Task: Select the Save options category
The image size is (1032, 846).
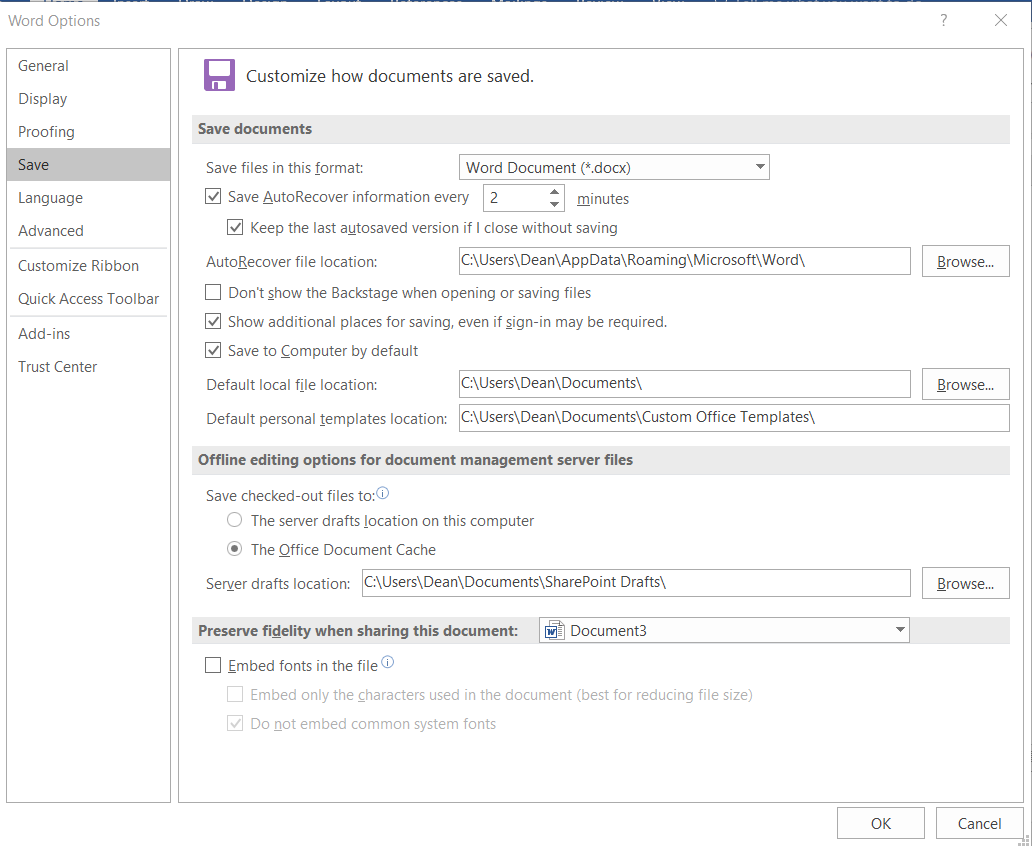Action: coord(88,165)
